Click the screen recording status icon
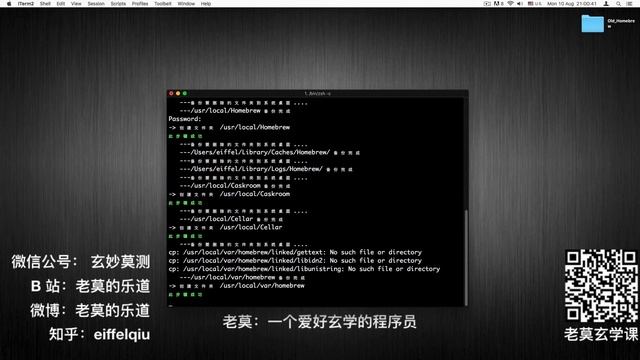Screen dimensions: 640x360 point(487,4)
